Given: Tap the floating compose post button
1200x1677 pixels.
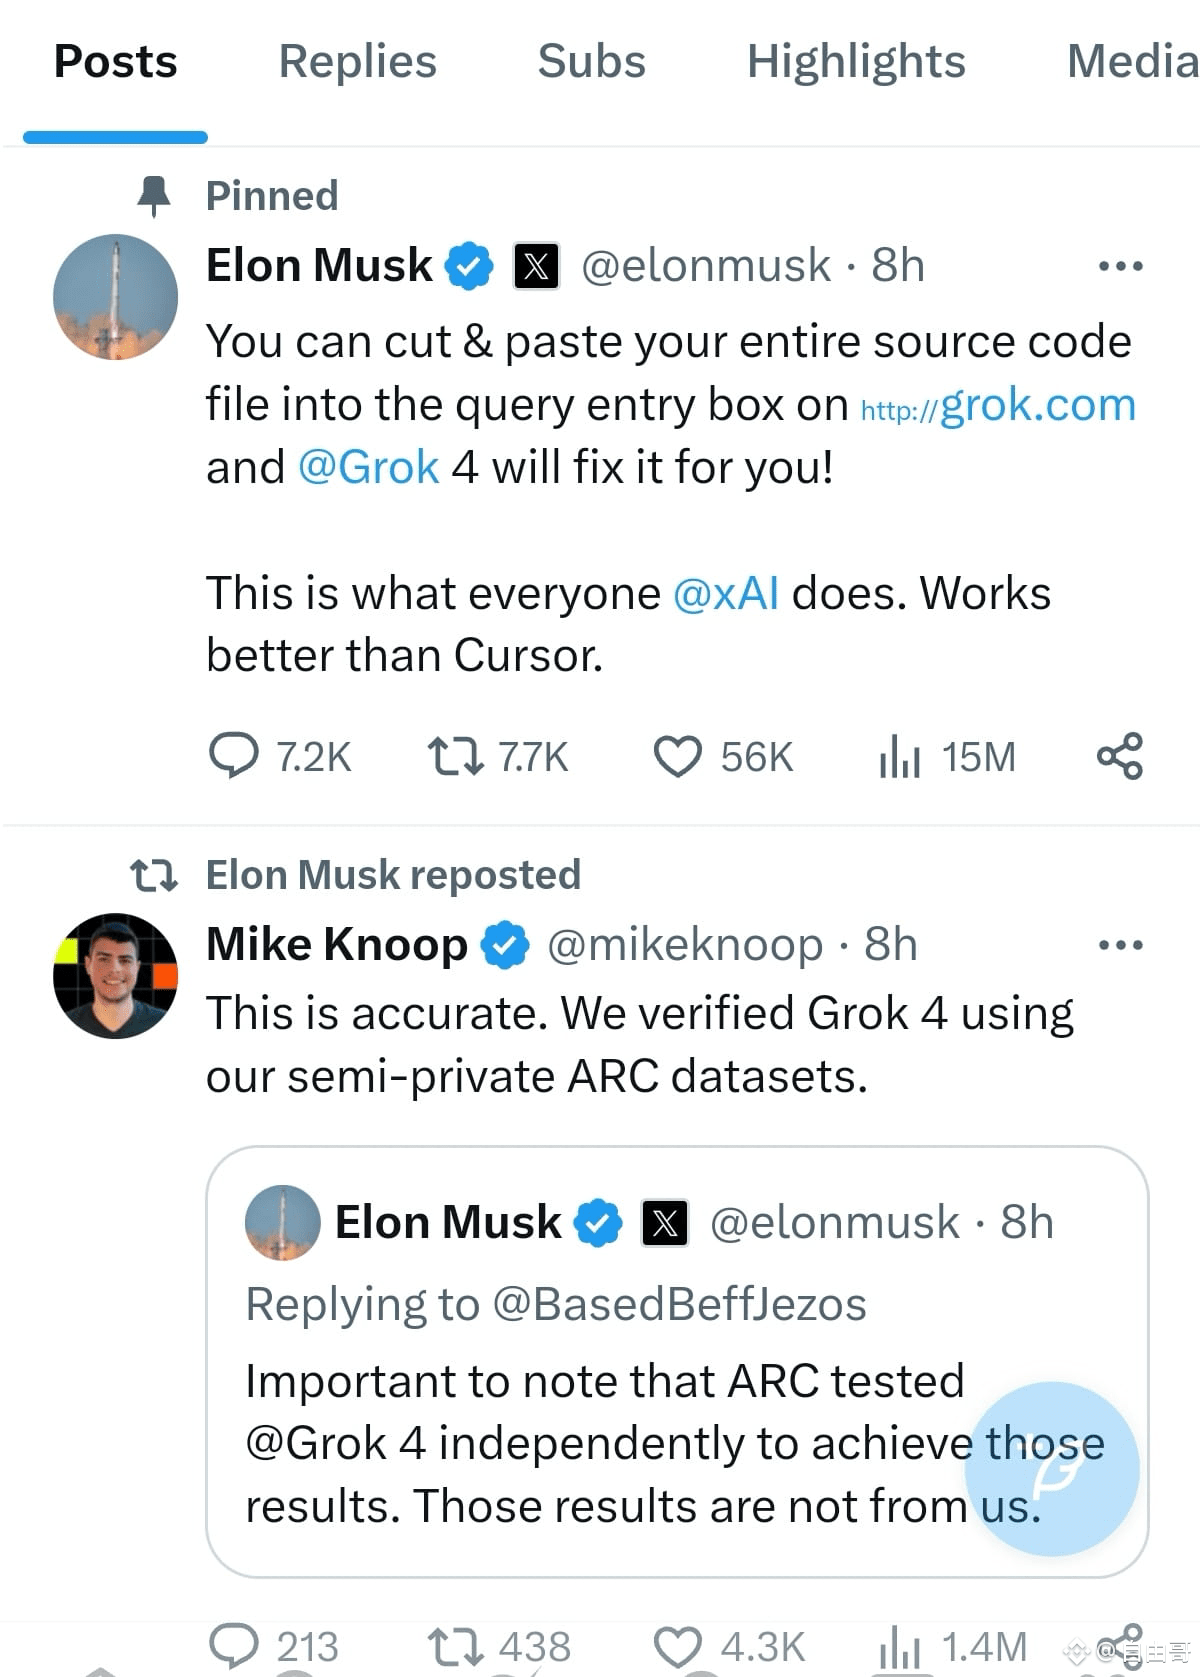Looking at the screenshot, I should coord(1052,1468).
